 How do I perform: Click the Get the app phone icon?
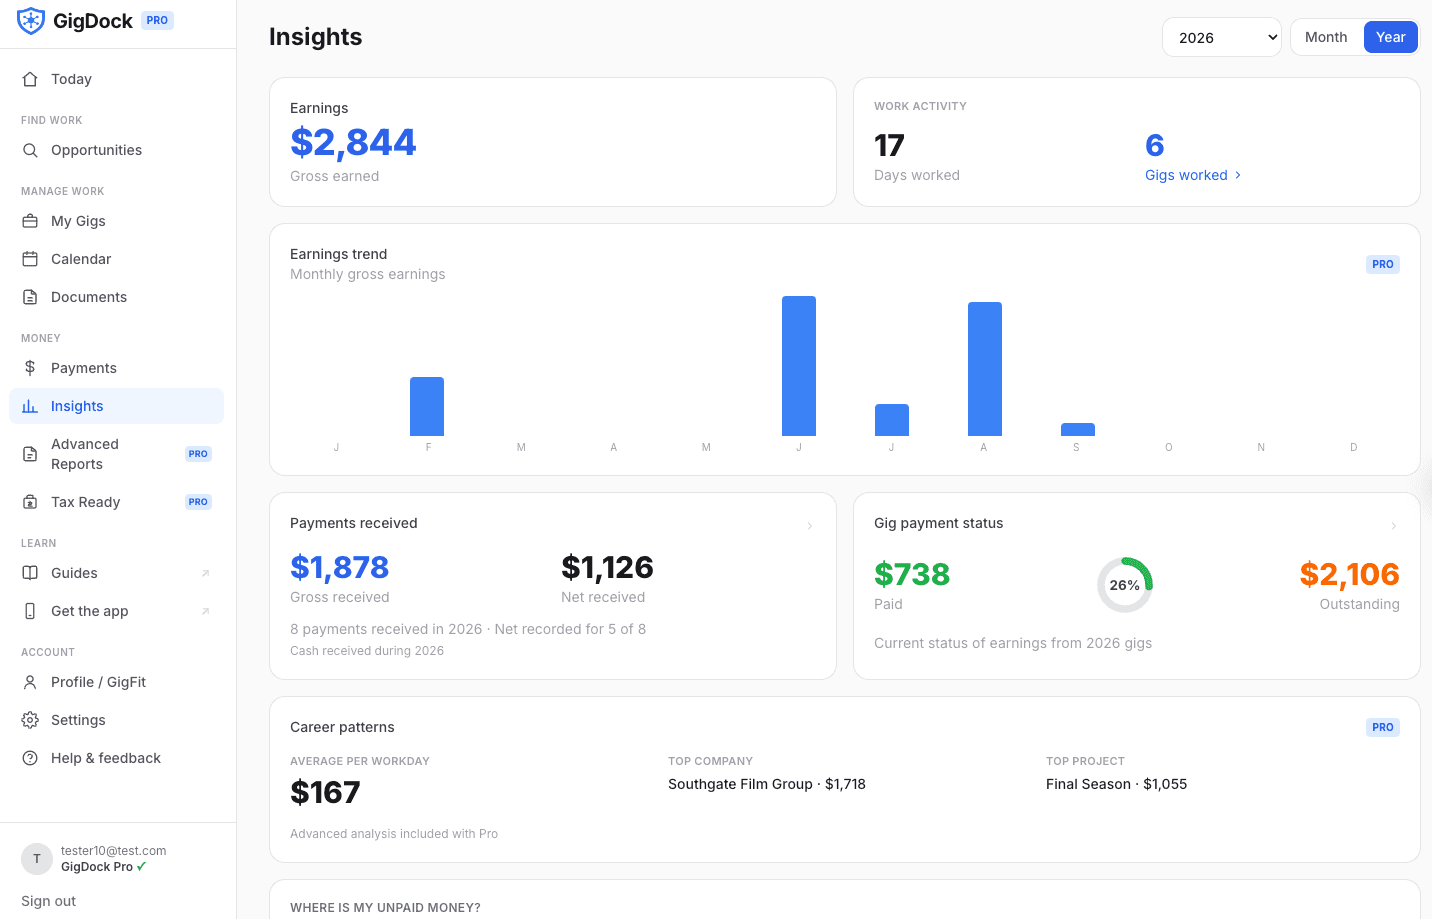(x=30, y=611)
